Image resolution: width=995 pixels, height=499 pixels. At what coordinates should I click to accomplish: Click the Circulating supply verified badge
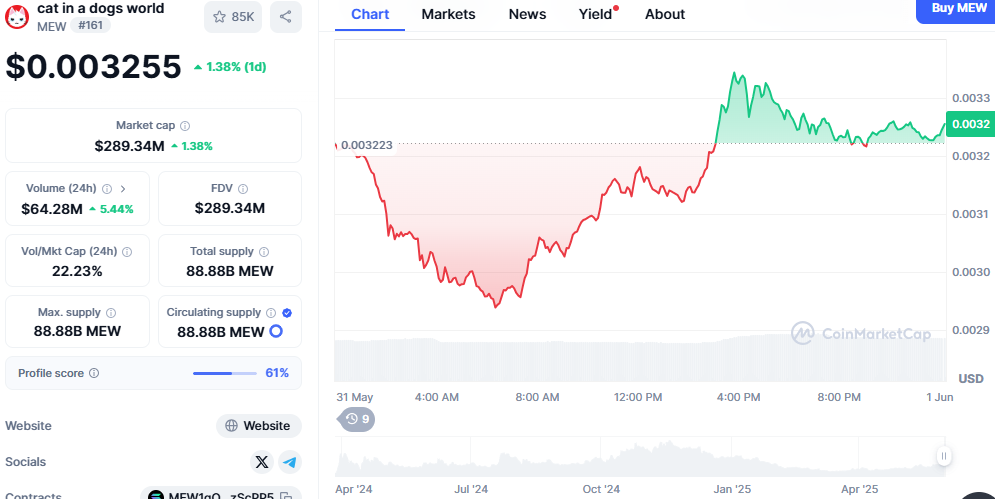pos(287,312)
